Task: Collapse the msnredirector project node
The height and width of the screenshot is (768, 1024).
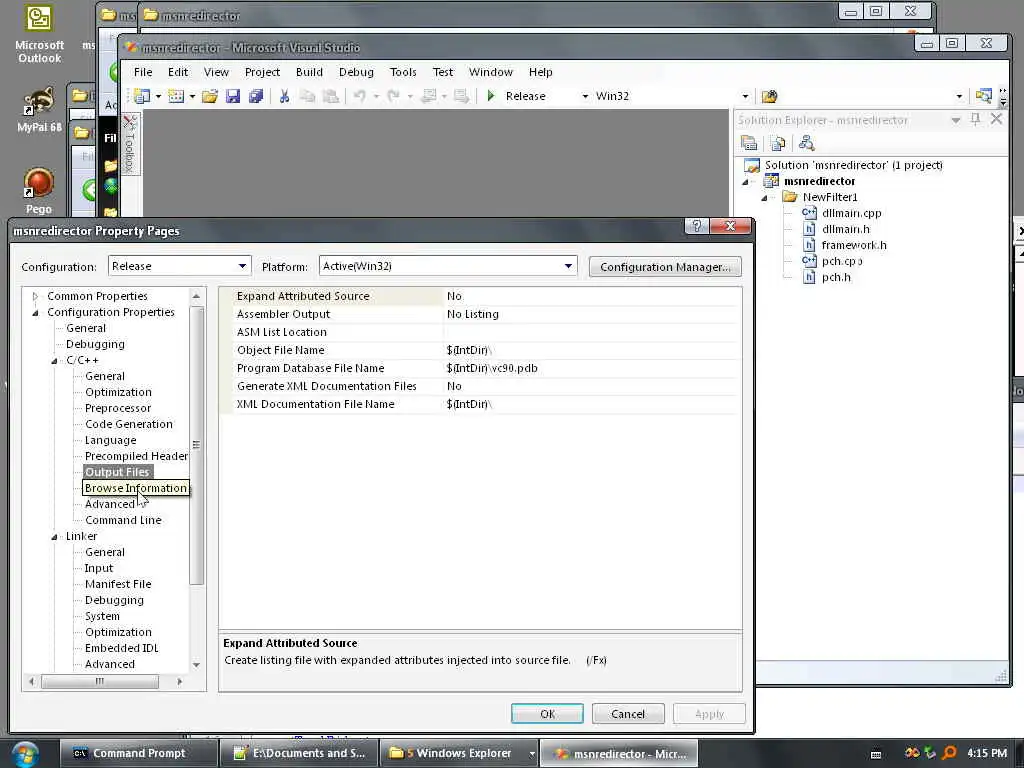Action: 745,182
